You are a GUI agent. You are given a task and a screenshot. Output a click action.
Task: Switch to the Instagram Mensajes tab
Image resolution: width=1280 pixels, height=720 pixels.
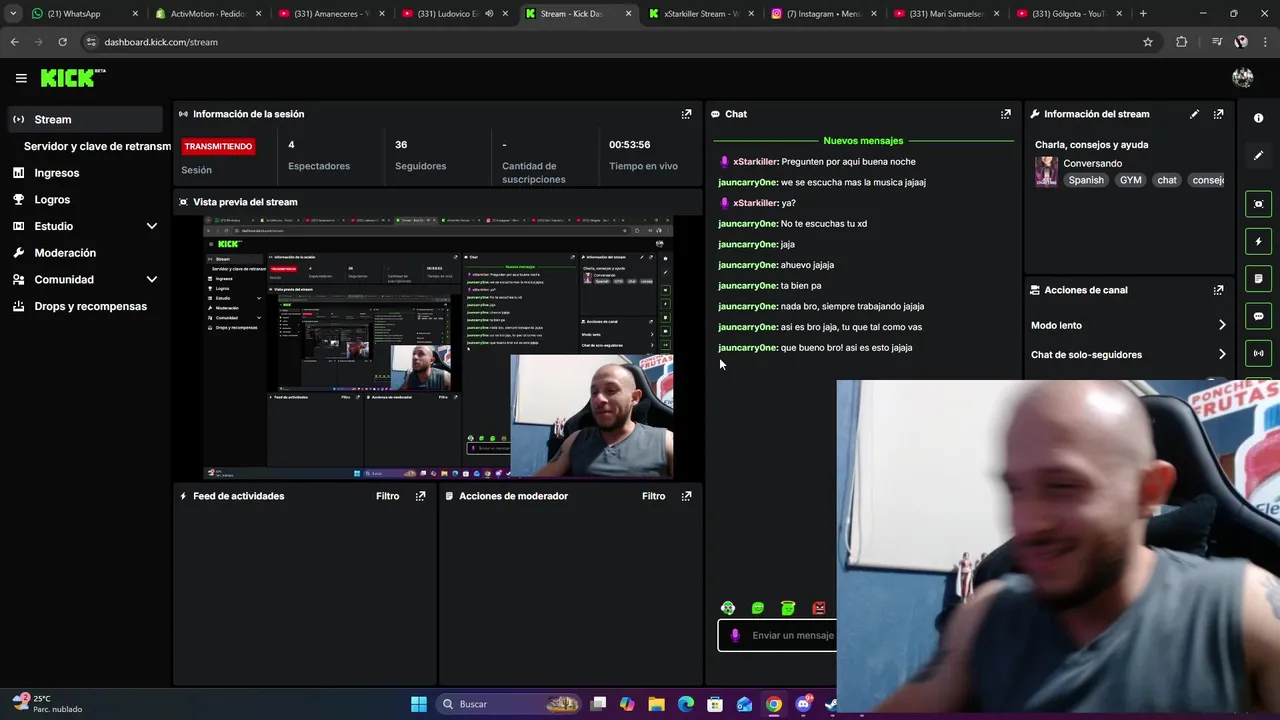point(823,14)
